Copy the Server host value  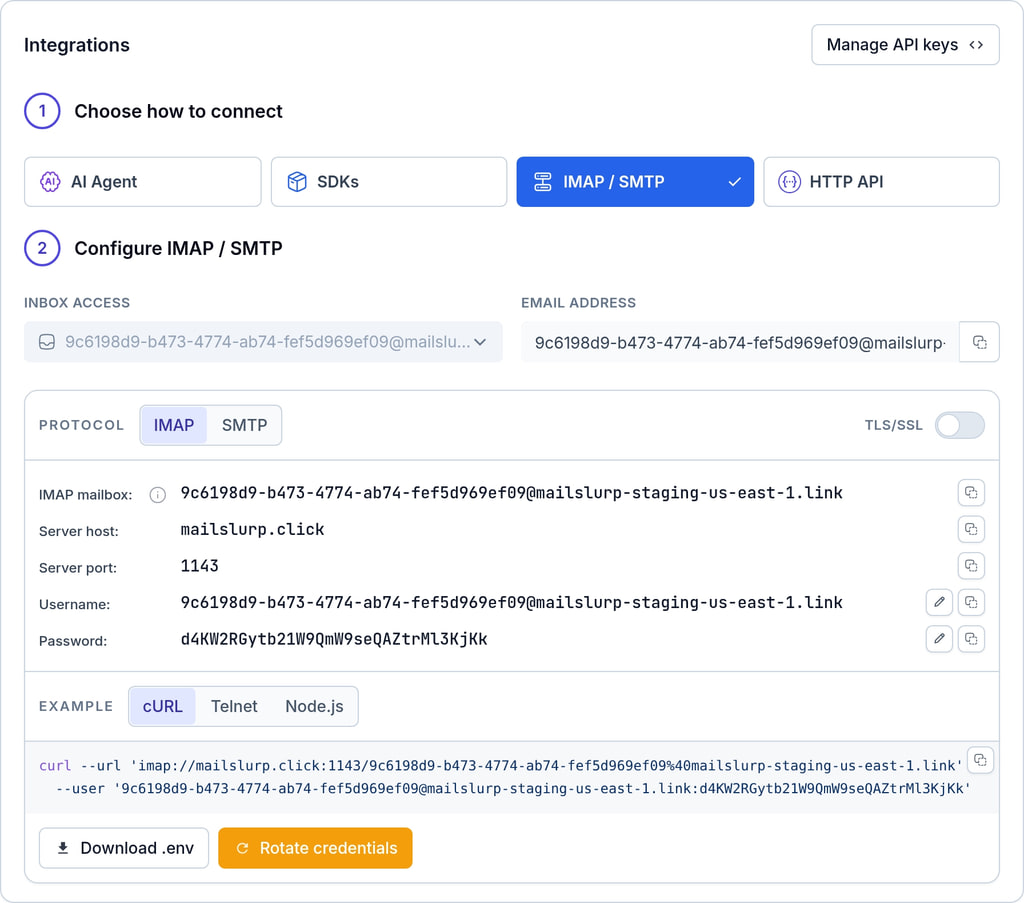[x=970, y=529]
